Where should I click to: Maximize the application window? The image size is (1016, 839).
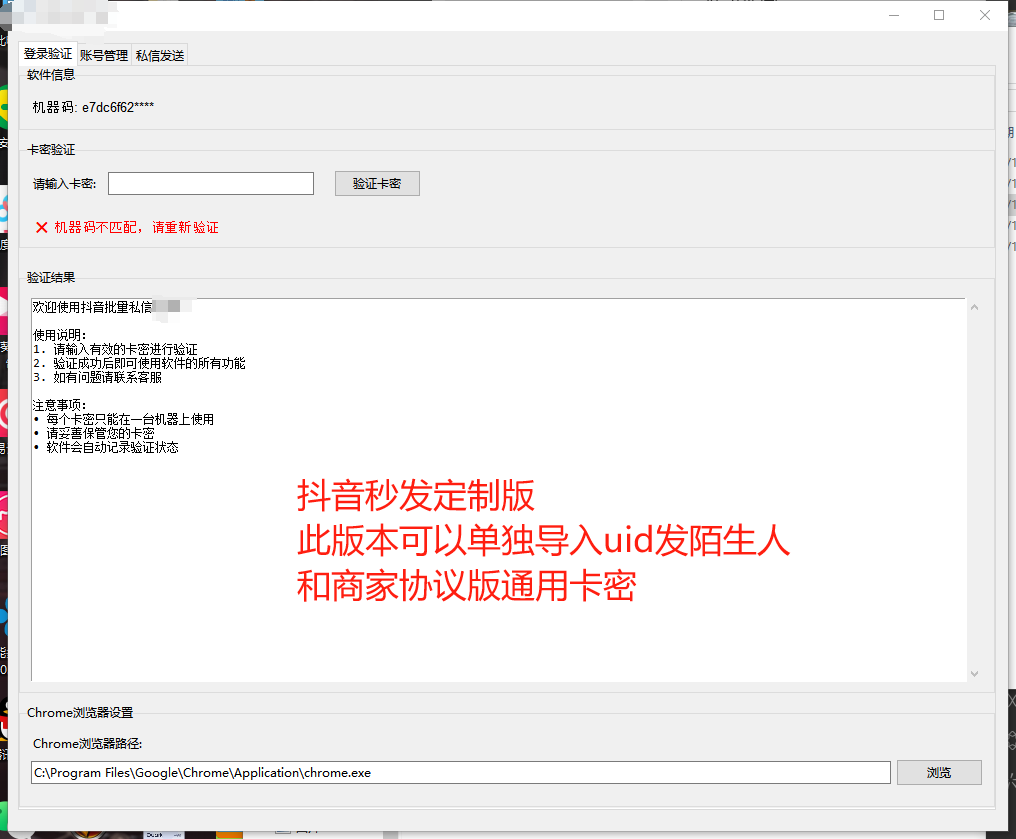click(x=939, y=15)
